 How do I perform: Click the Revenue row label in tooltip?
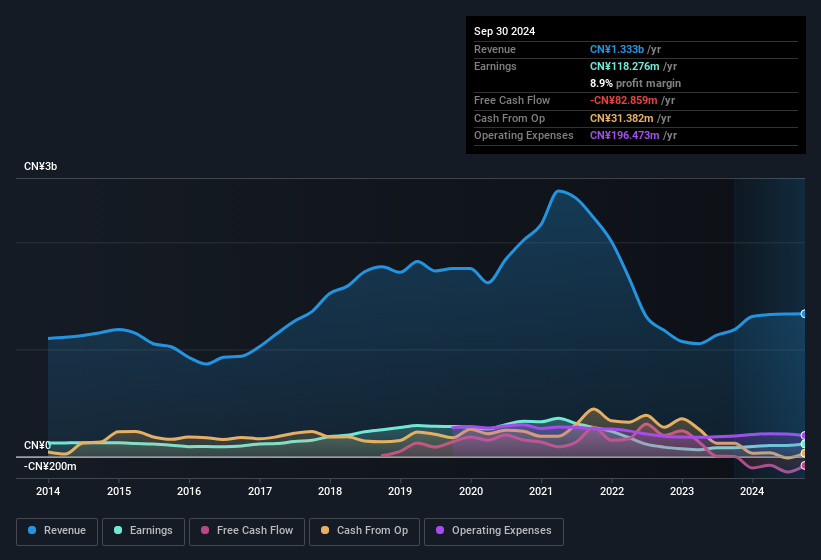495,49
